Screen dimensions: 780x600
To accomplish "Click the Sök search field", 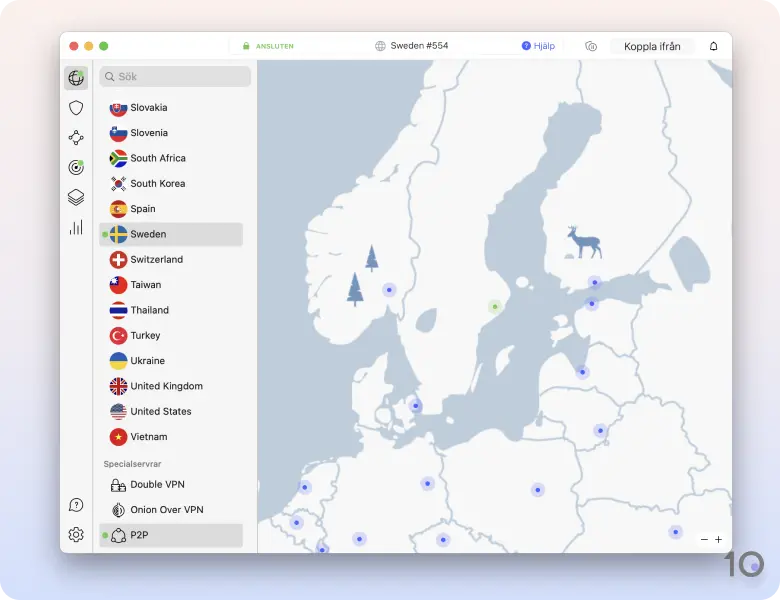I will (x=175, y=77).
